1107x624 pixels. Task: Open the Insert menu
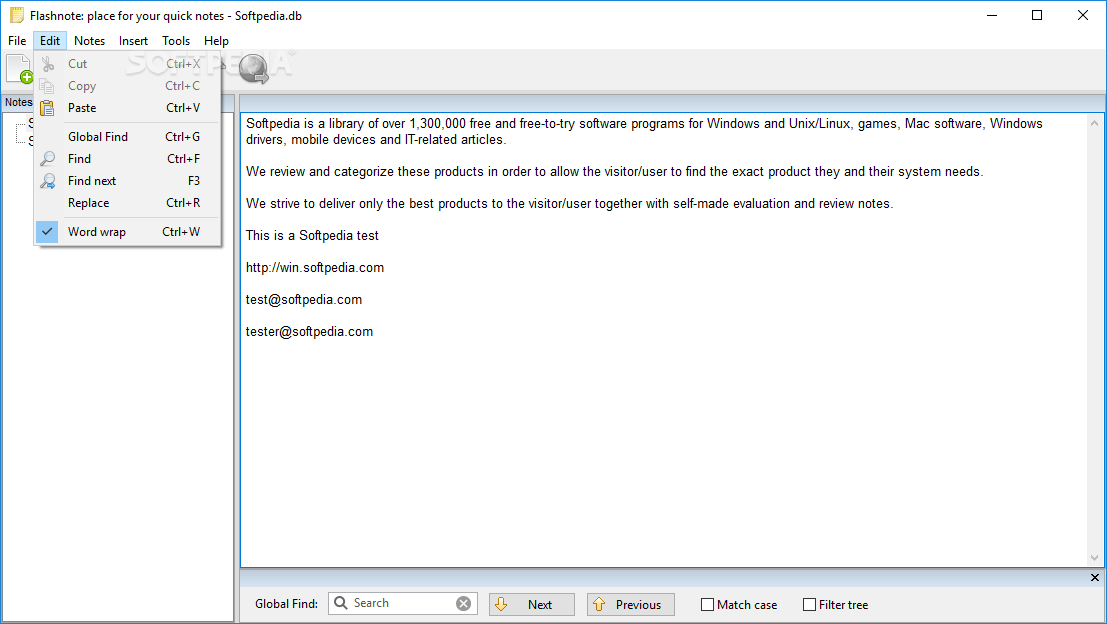pyautogui.click(x=133, y=41)
